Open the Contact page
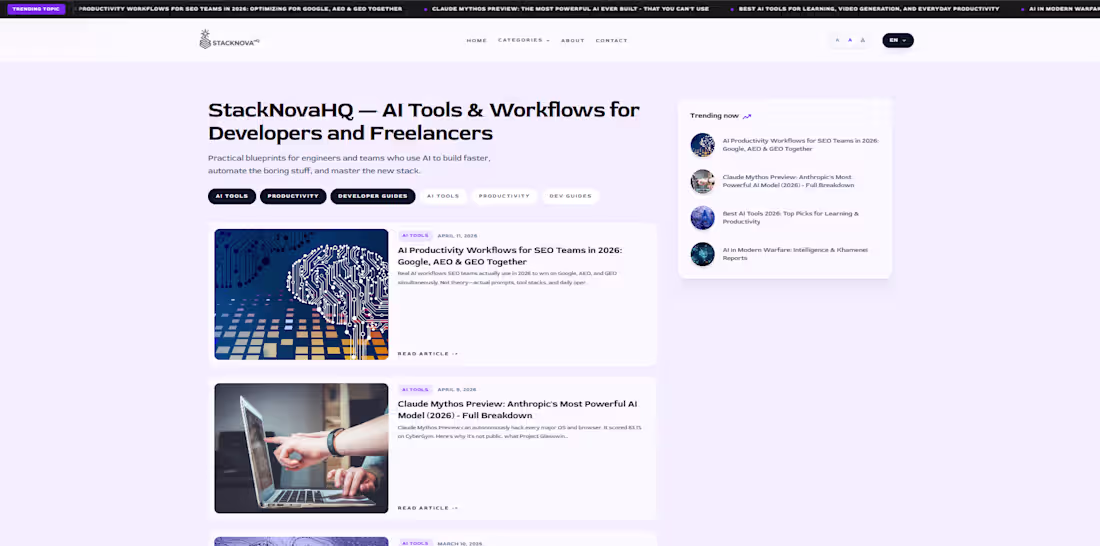Image resolution: width=1100 pixels, height=546 pixels. point(611,41)
